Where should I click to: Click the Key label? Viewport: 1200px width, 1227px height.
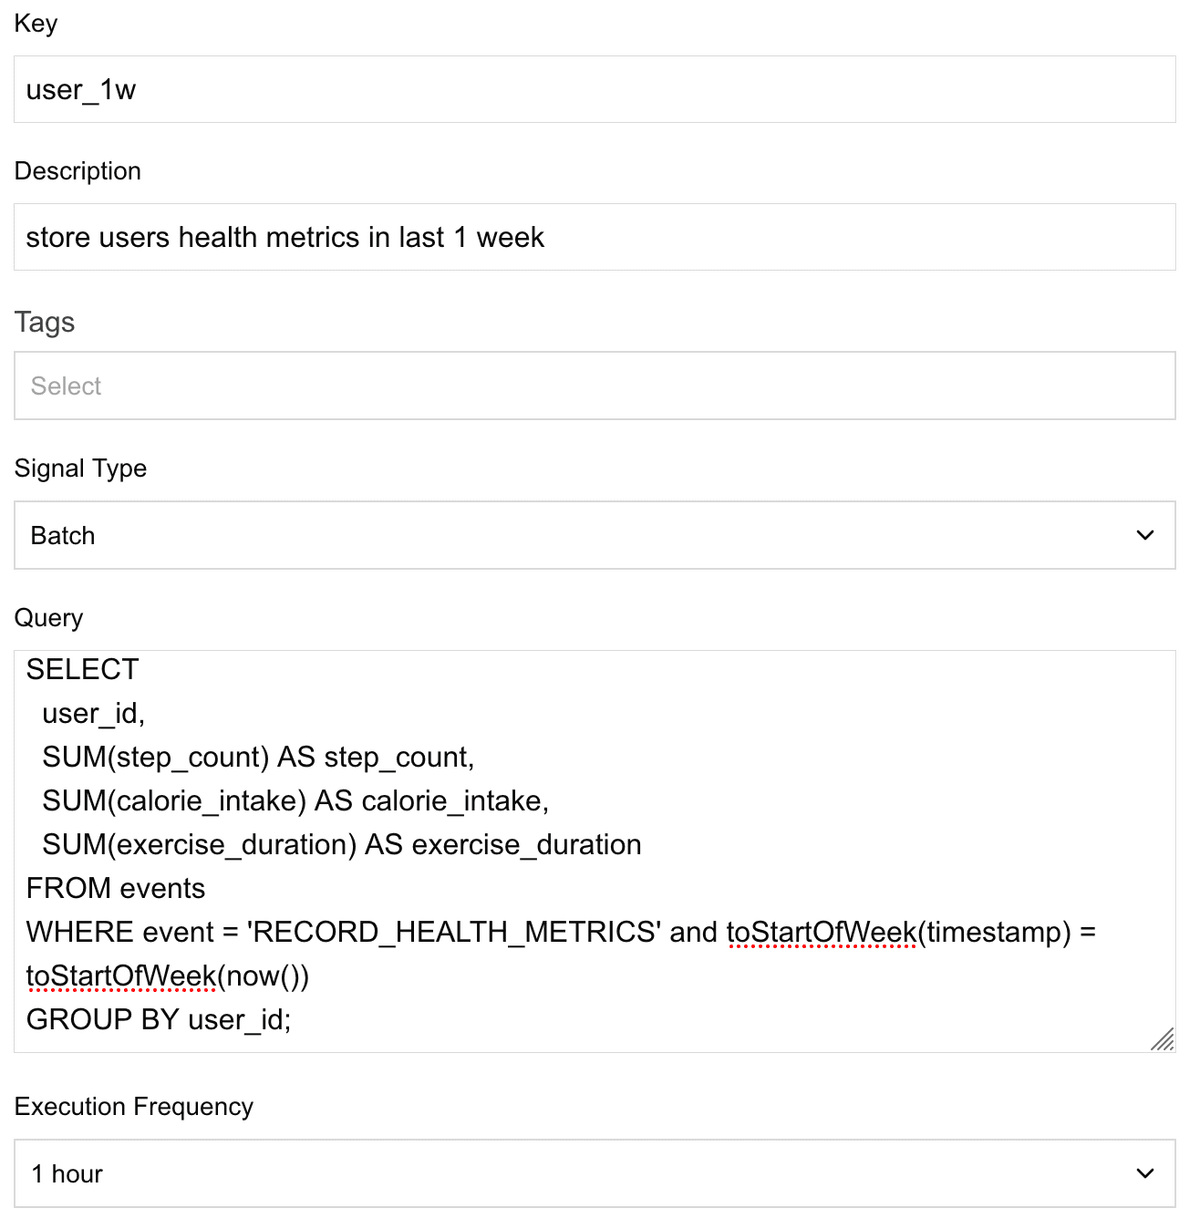click(35, 22)
